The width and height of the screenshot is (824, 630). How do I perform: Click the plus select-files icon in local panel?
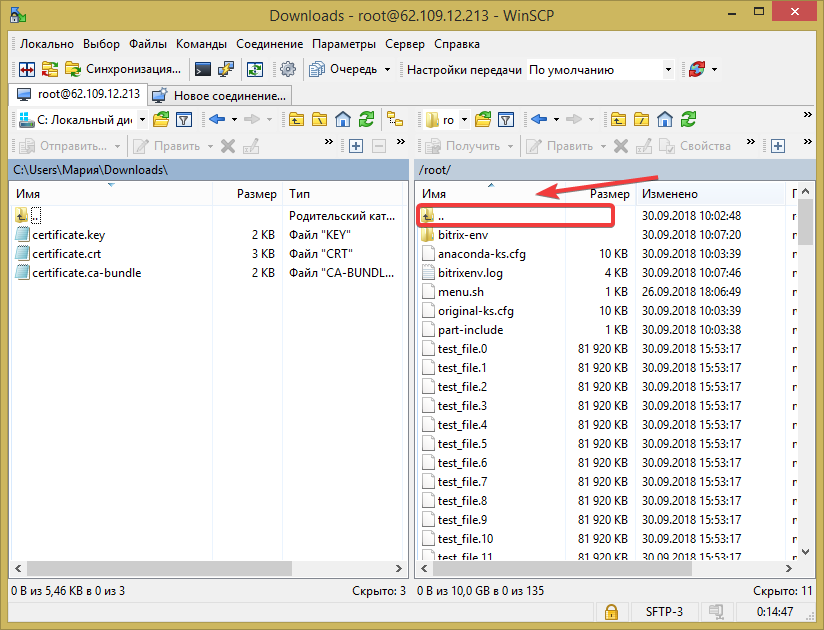[356, 146]
